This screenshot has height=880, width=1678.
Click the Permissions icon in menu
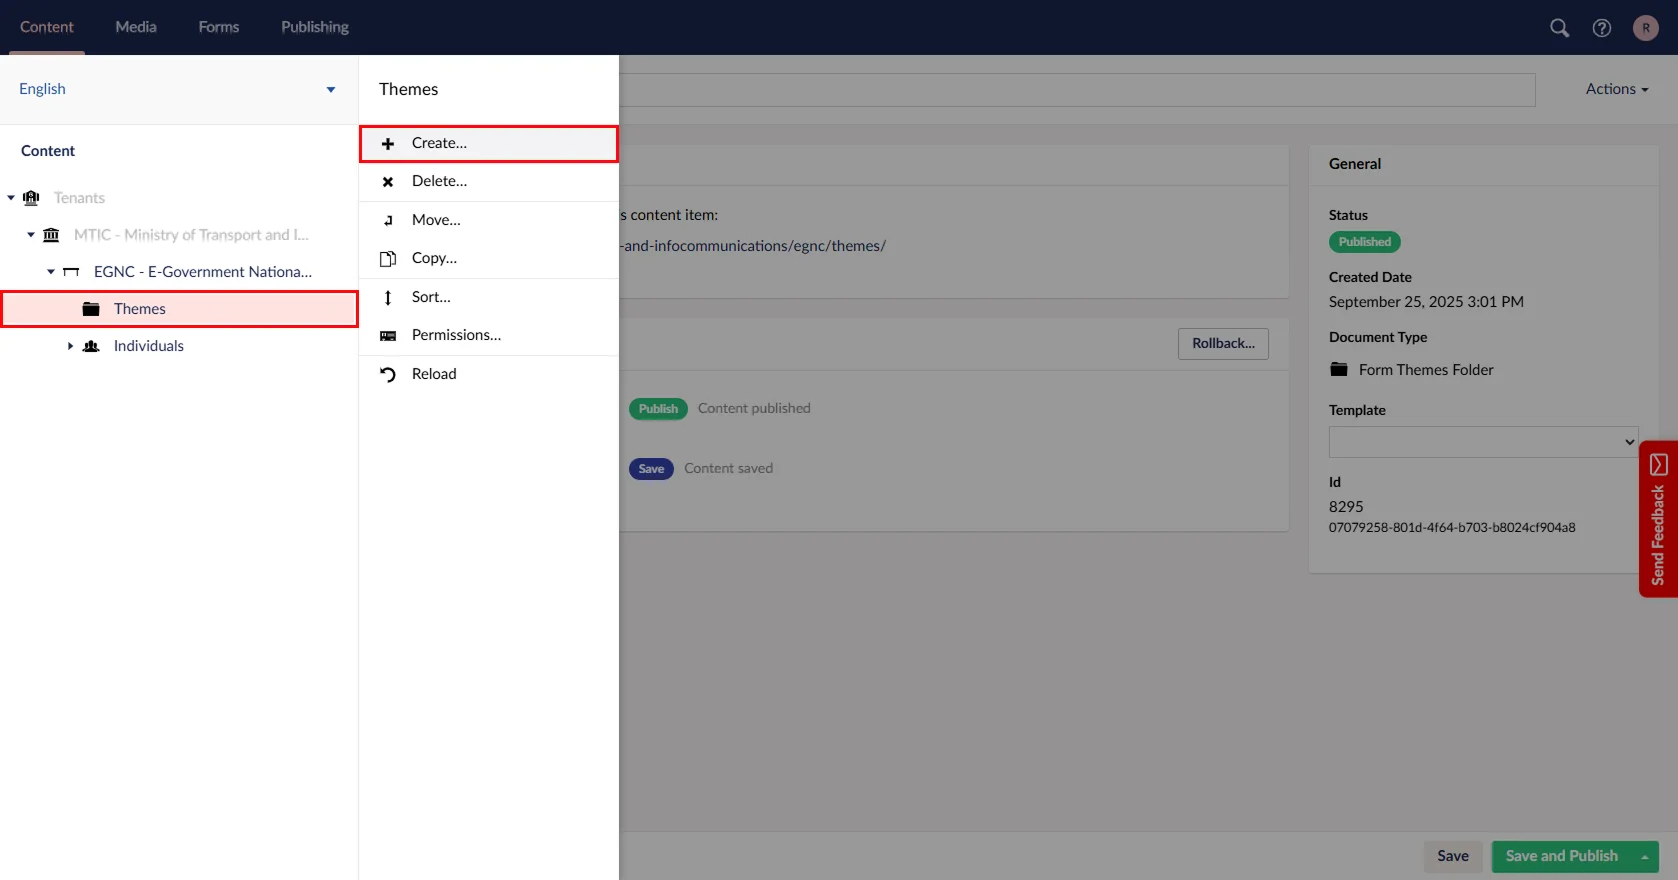388,336
